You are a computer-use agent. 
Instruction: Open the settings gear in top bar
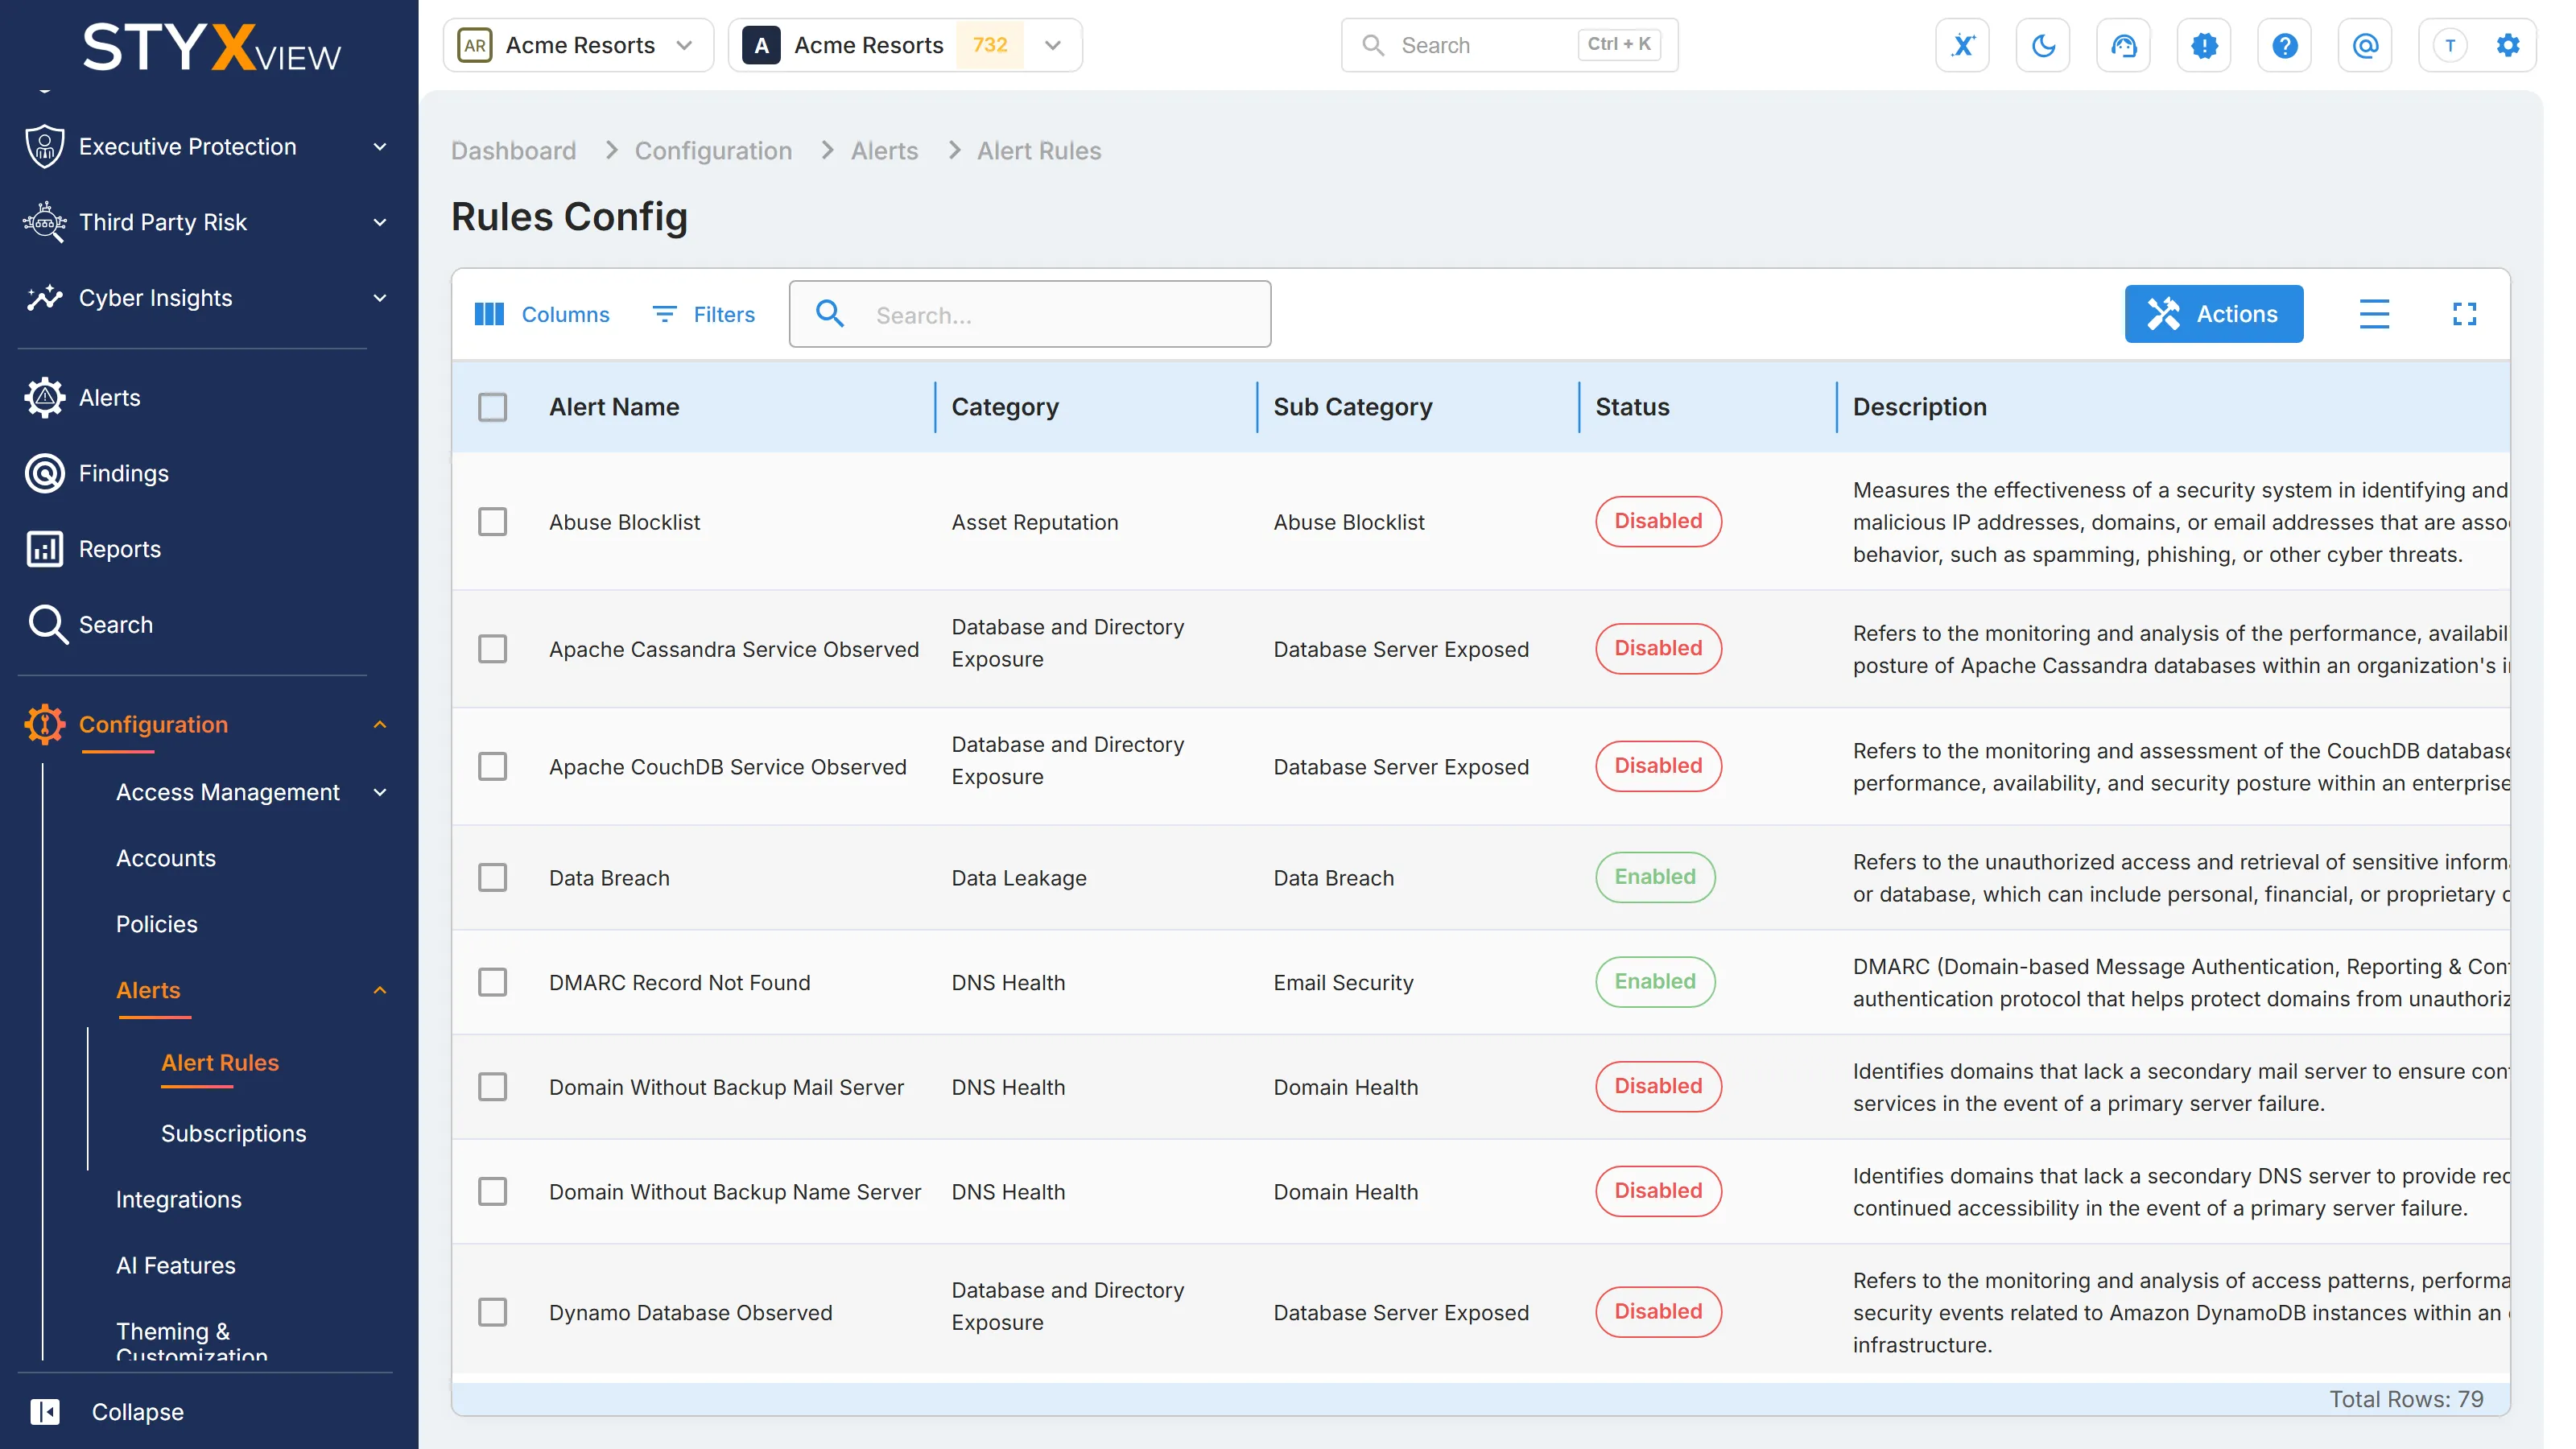[2508, 45]
